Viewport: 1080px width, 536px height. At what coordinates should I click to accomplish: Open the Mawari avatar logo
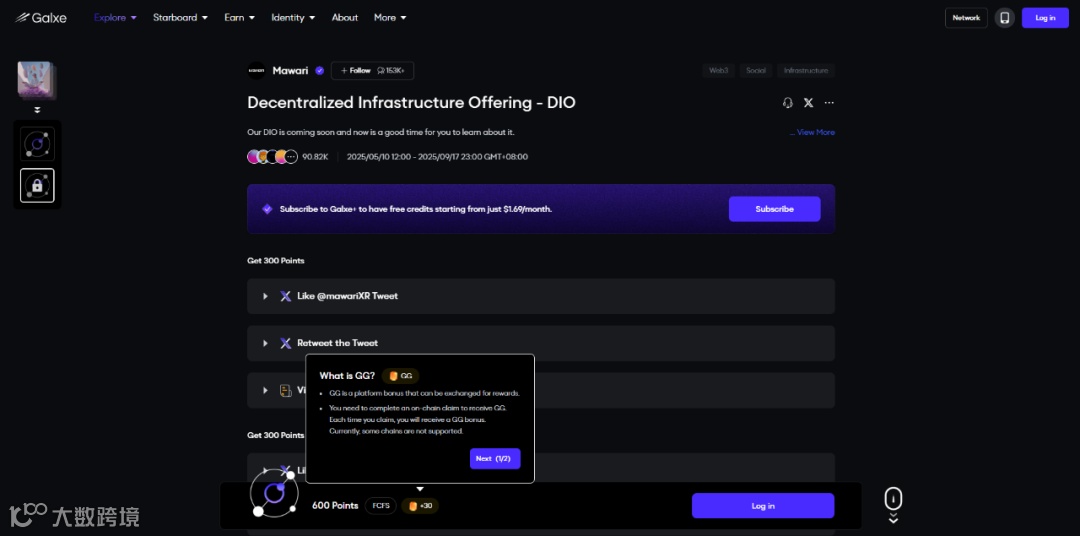(x=256, y=70)
